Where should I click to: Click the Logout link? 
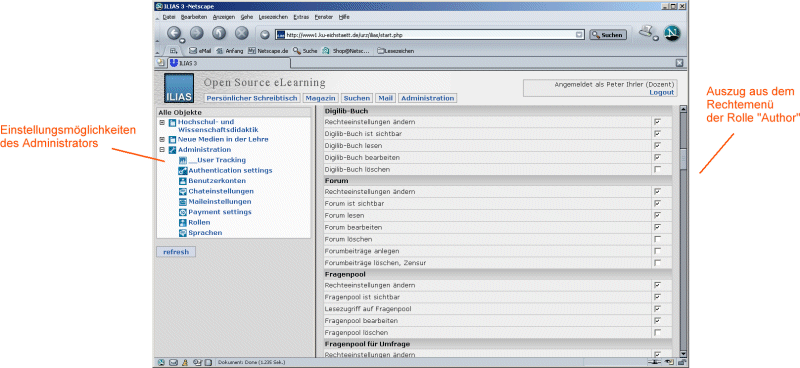pos(662,92)
